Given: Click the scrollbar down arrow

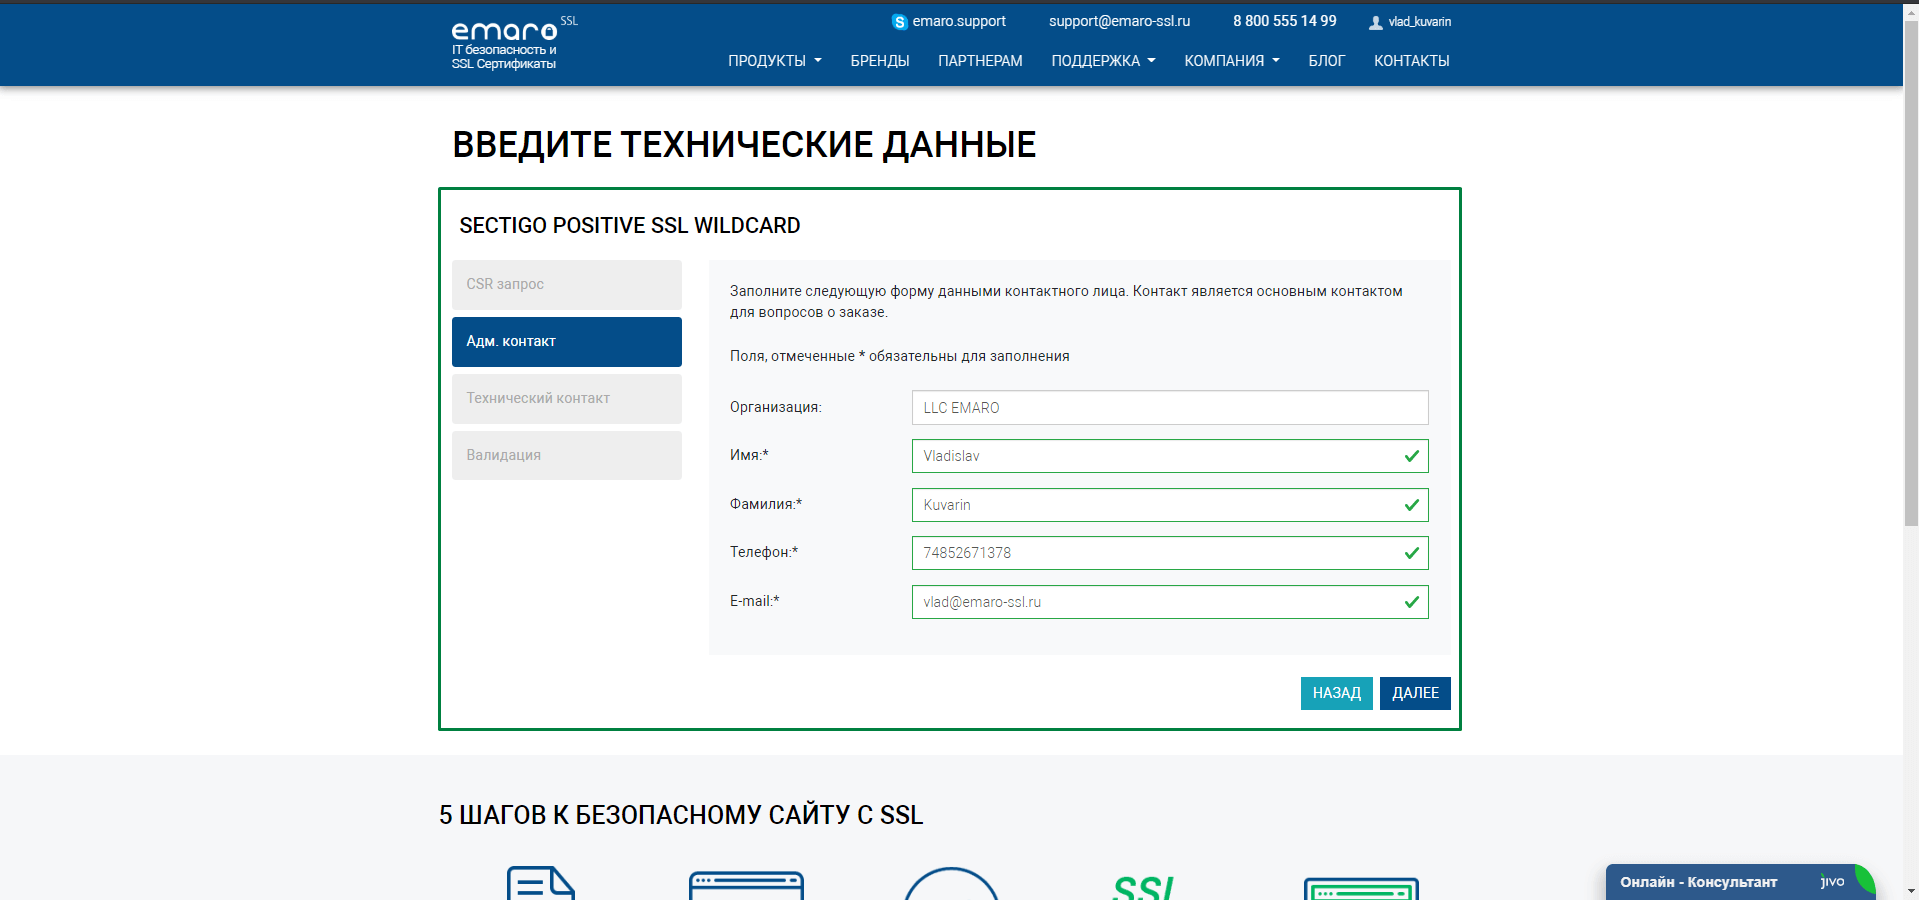Looking at the screenshot, I should (1911, 891).
